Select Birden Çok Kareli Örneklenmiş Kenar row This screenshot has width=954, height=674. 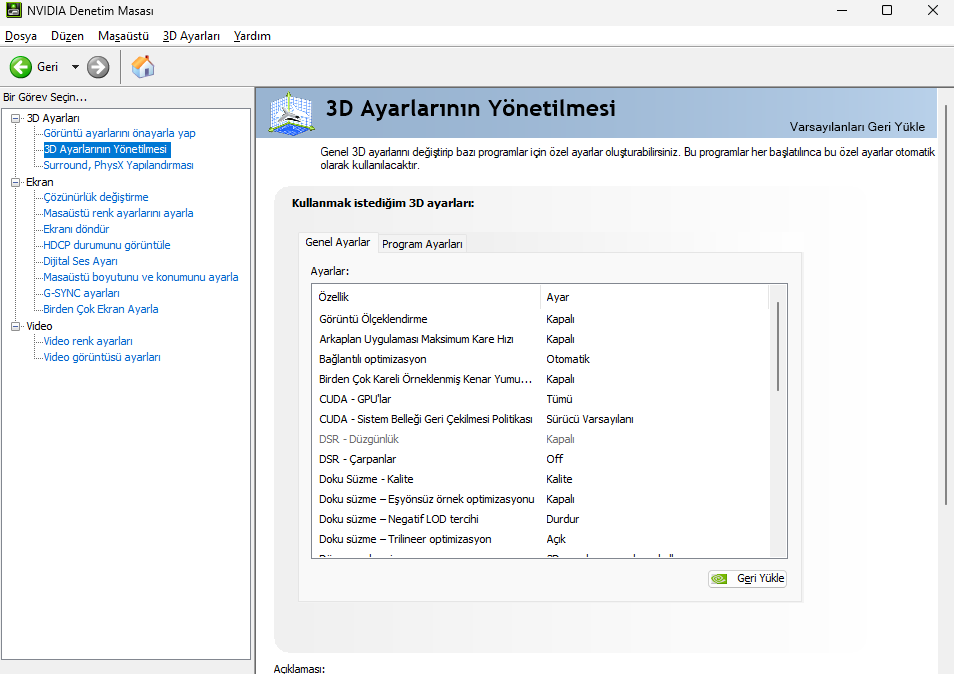540,380
